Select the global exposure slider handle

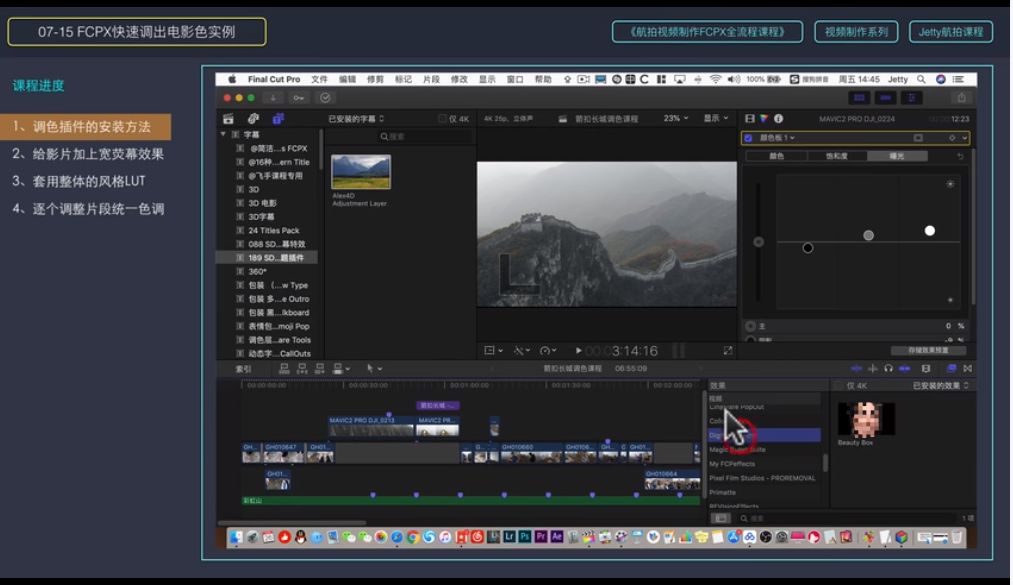click(x=758, y=242)
